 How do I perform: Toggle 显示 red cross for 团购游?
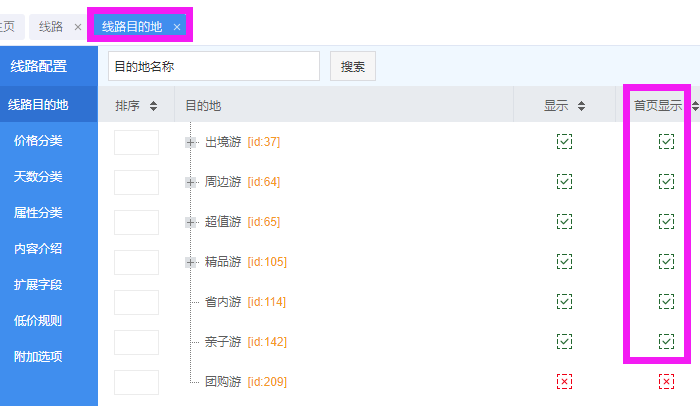tap(564, 381)
